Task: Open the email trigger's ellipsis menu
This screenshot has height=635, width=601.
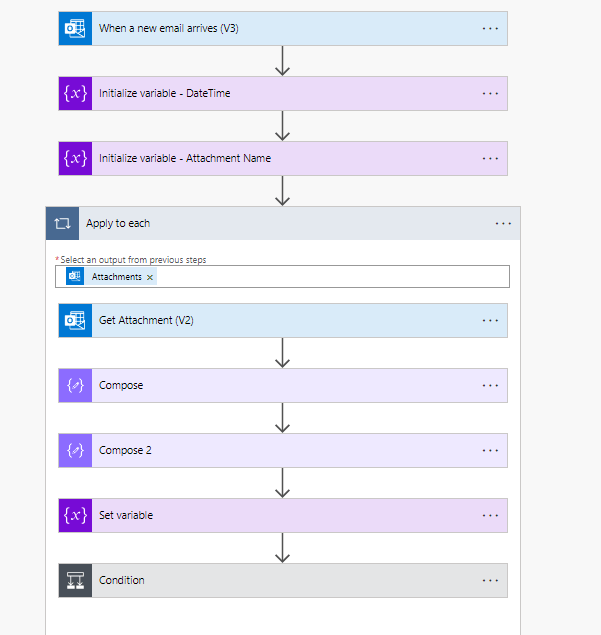Action: (x=490, y=28)
